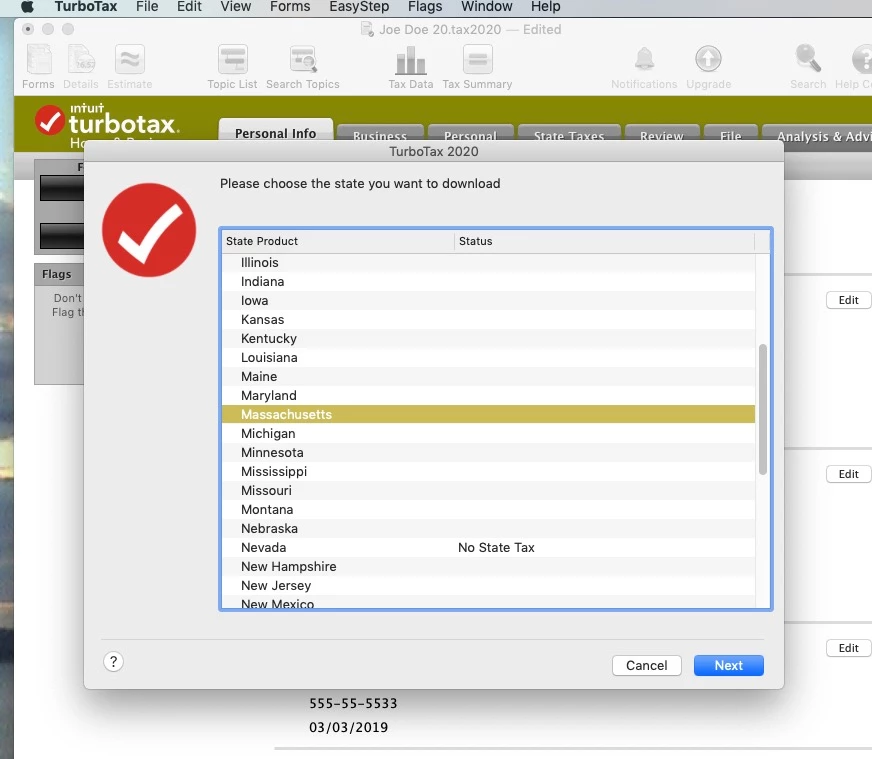
Task: Switch to the State Taxes tab
Action: point(569,134)
